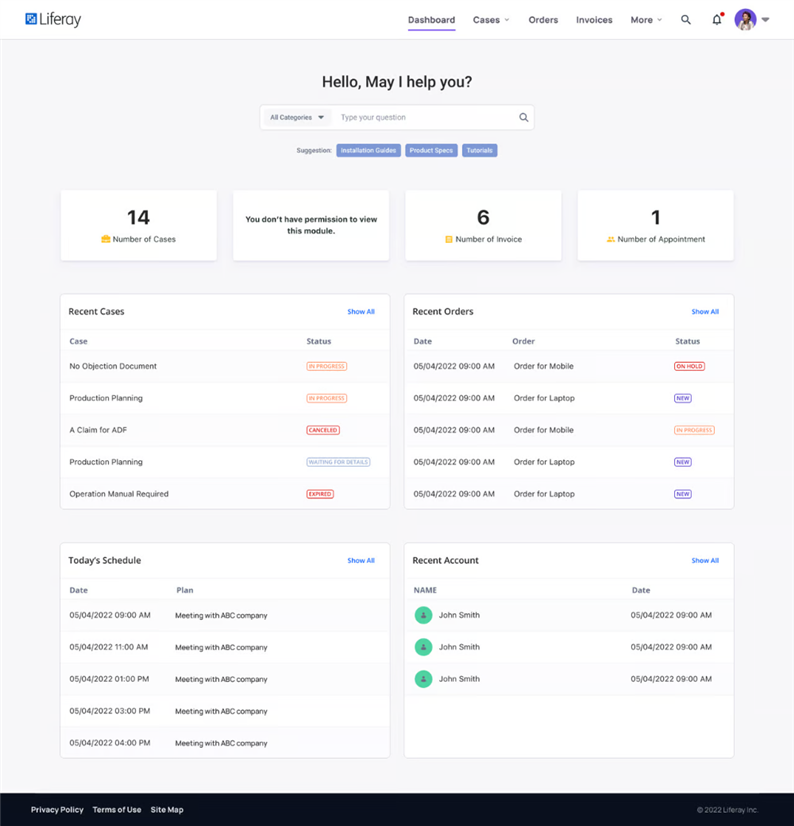The height and width of the screenshot is (826, 794).
Task: Open the notifications bell
Action: (717, 20)
